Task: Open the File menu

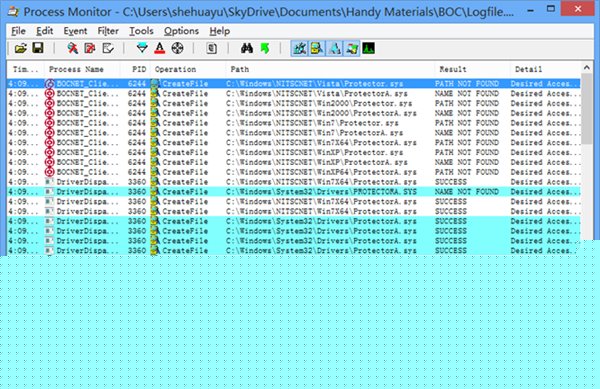Action: 18,31
